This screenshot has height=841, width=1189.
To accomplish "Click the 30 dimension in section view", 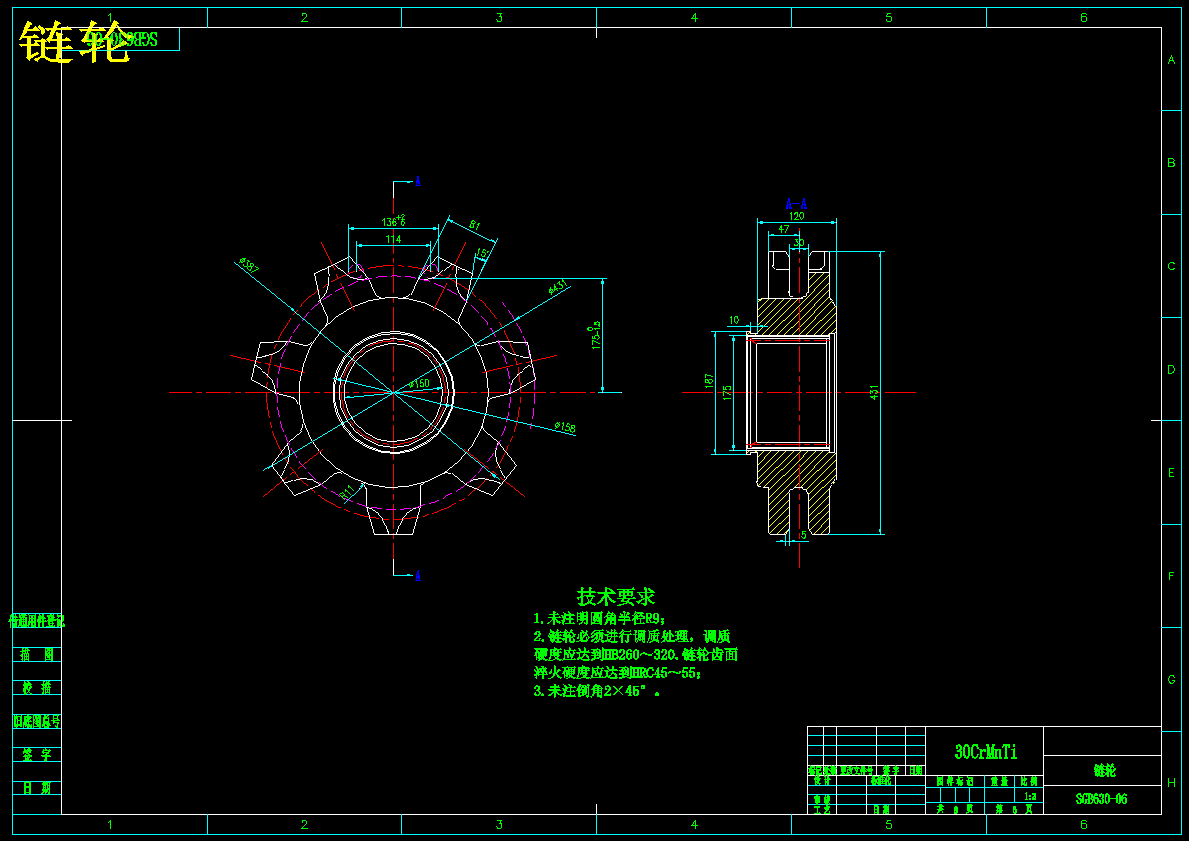I will pyautogui.click(x=798, y=243).
